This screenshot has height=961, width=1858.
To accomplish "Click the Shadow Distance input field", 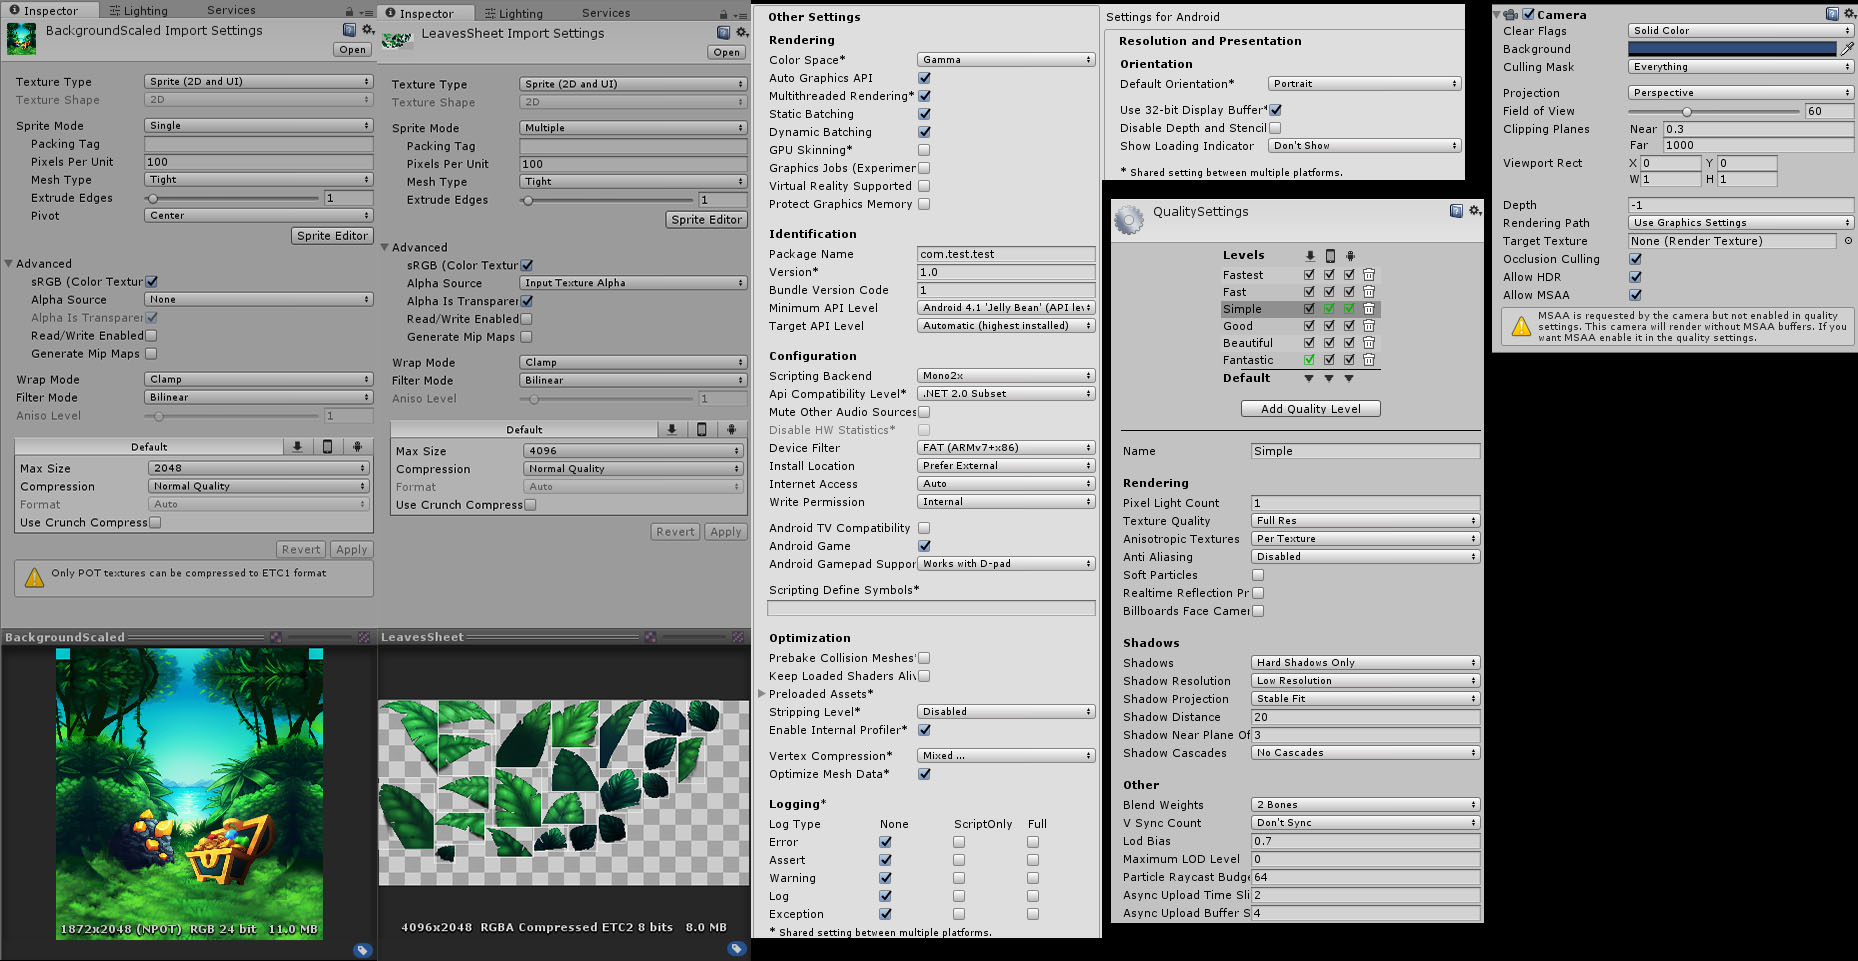I will click(1365, 717).
